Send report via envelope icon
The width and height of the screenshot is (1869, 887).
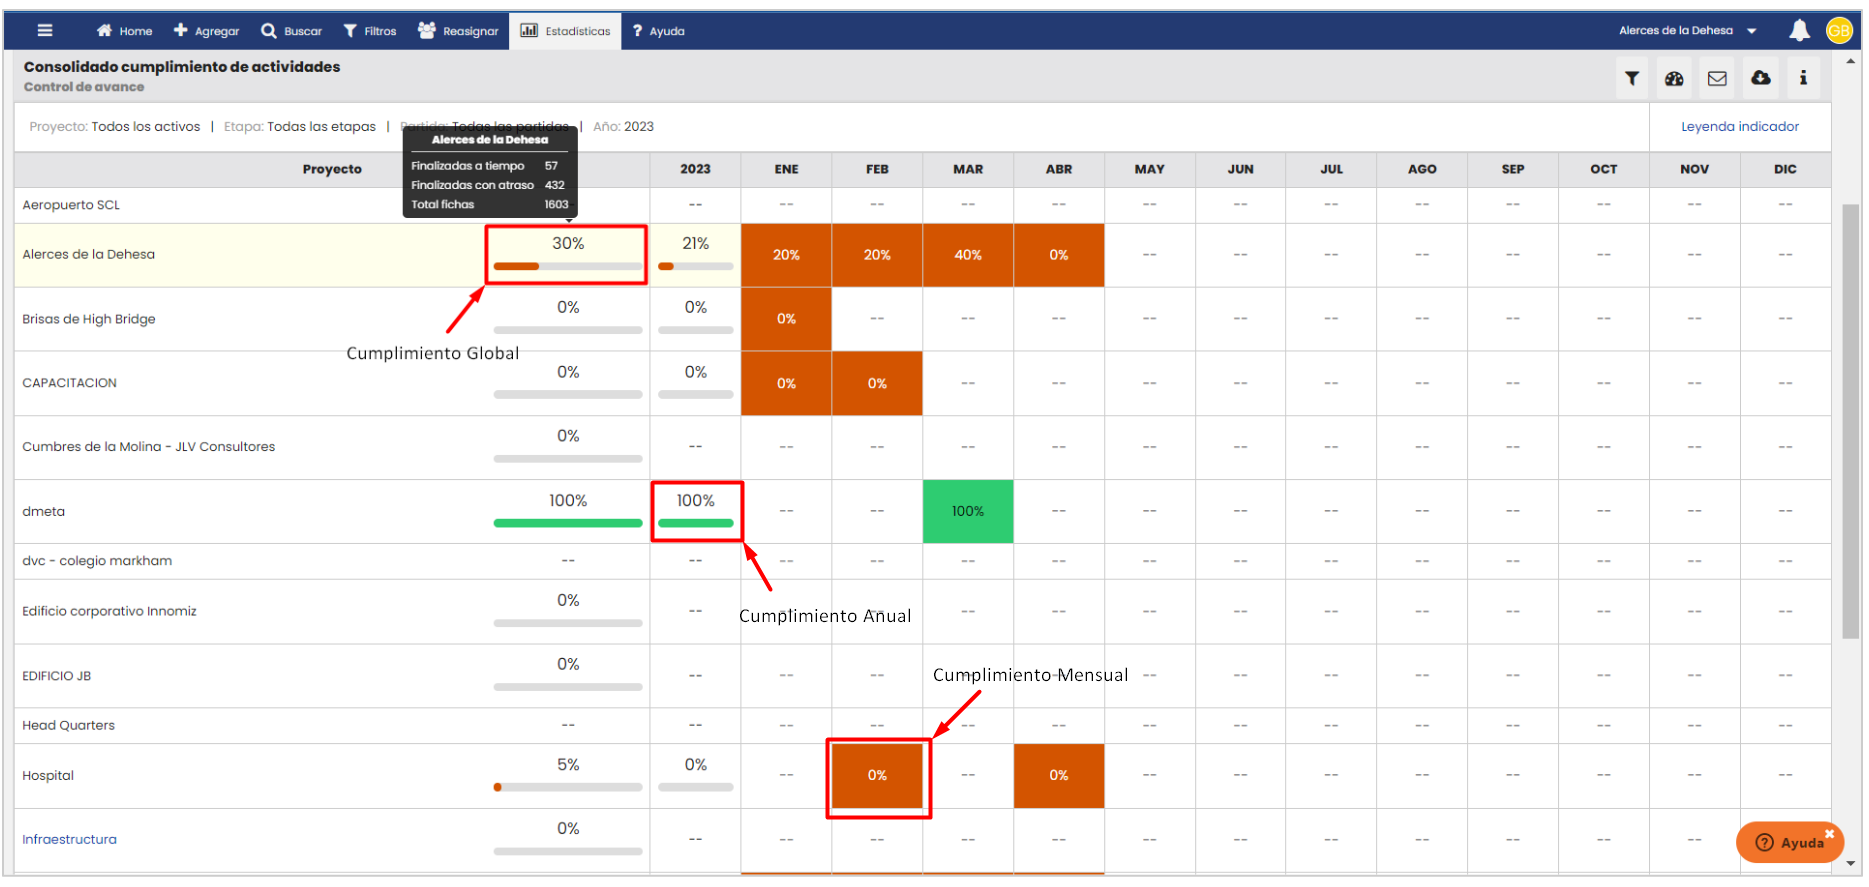click(x=1717, y=78)
